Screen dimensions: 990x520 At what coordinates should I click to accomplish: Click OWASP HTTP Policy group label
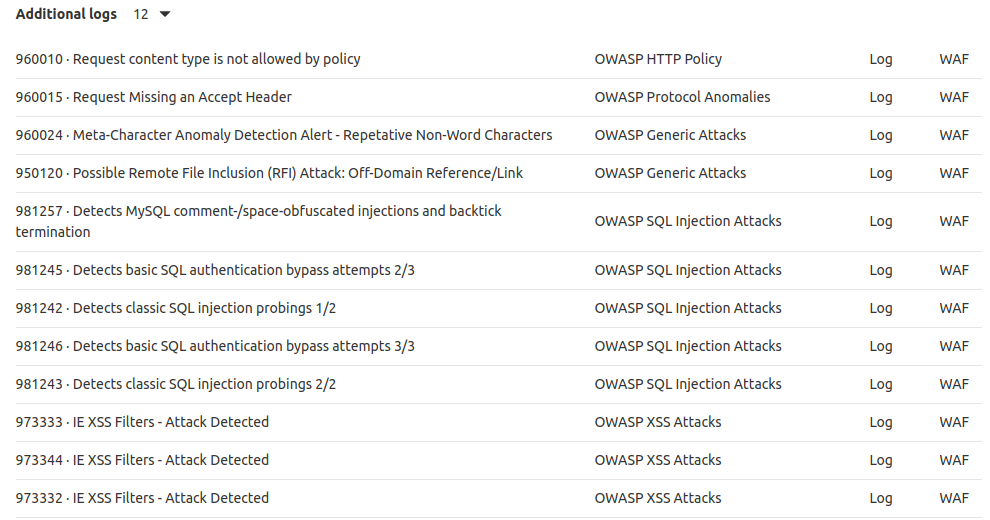658,59
